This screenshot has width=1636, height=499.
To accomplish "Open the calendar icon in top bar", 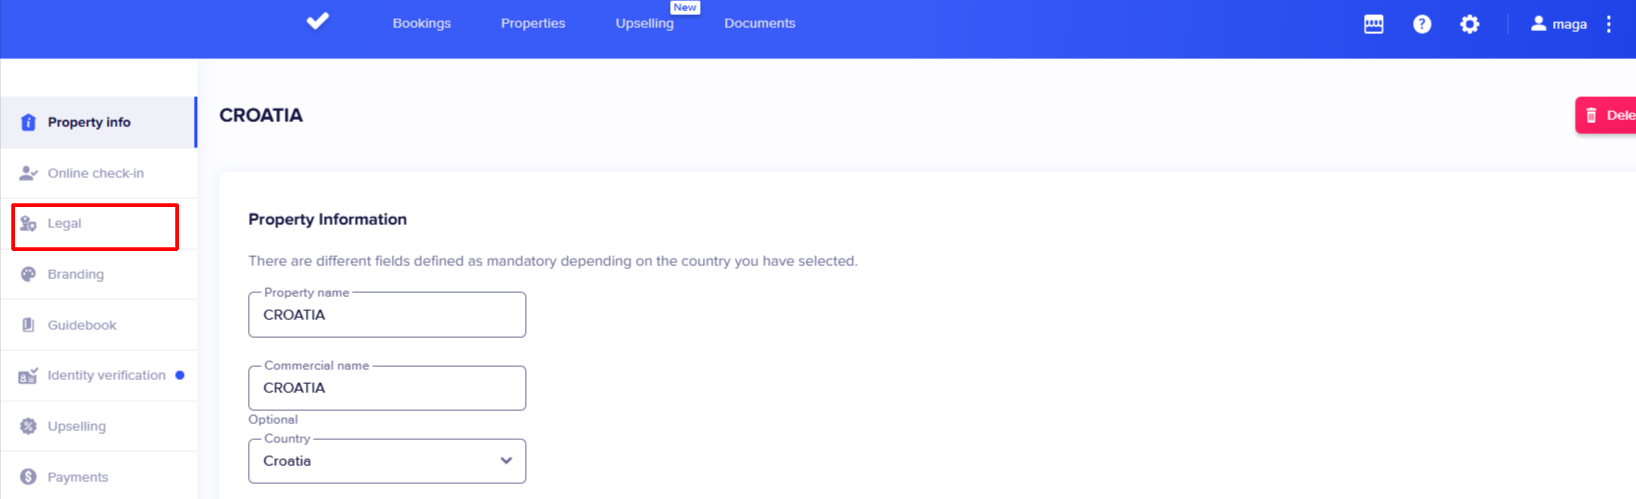I will coord(1373,24).
